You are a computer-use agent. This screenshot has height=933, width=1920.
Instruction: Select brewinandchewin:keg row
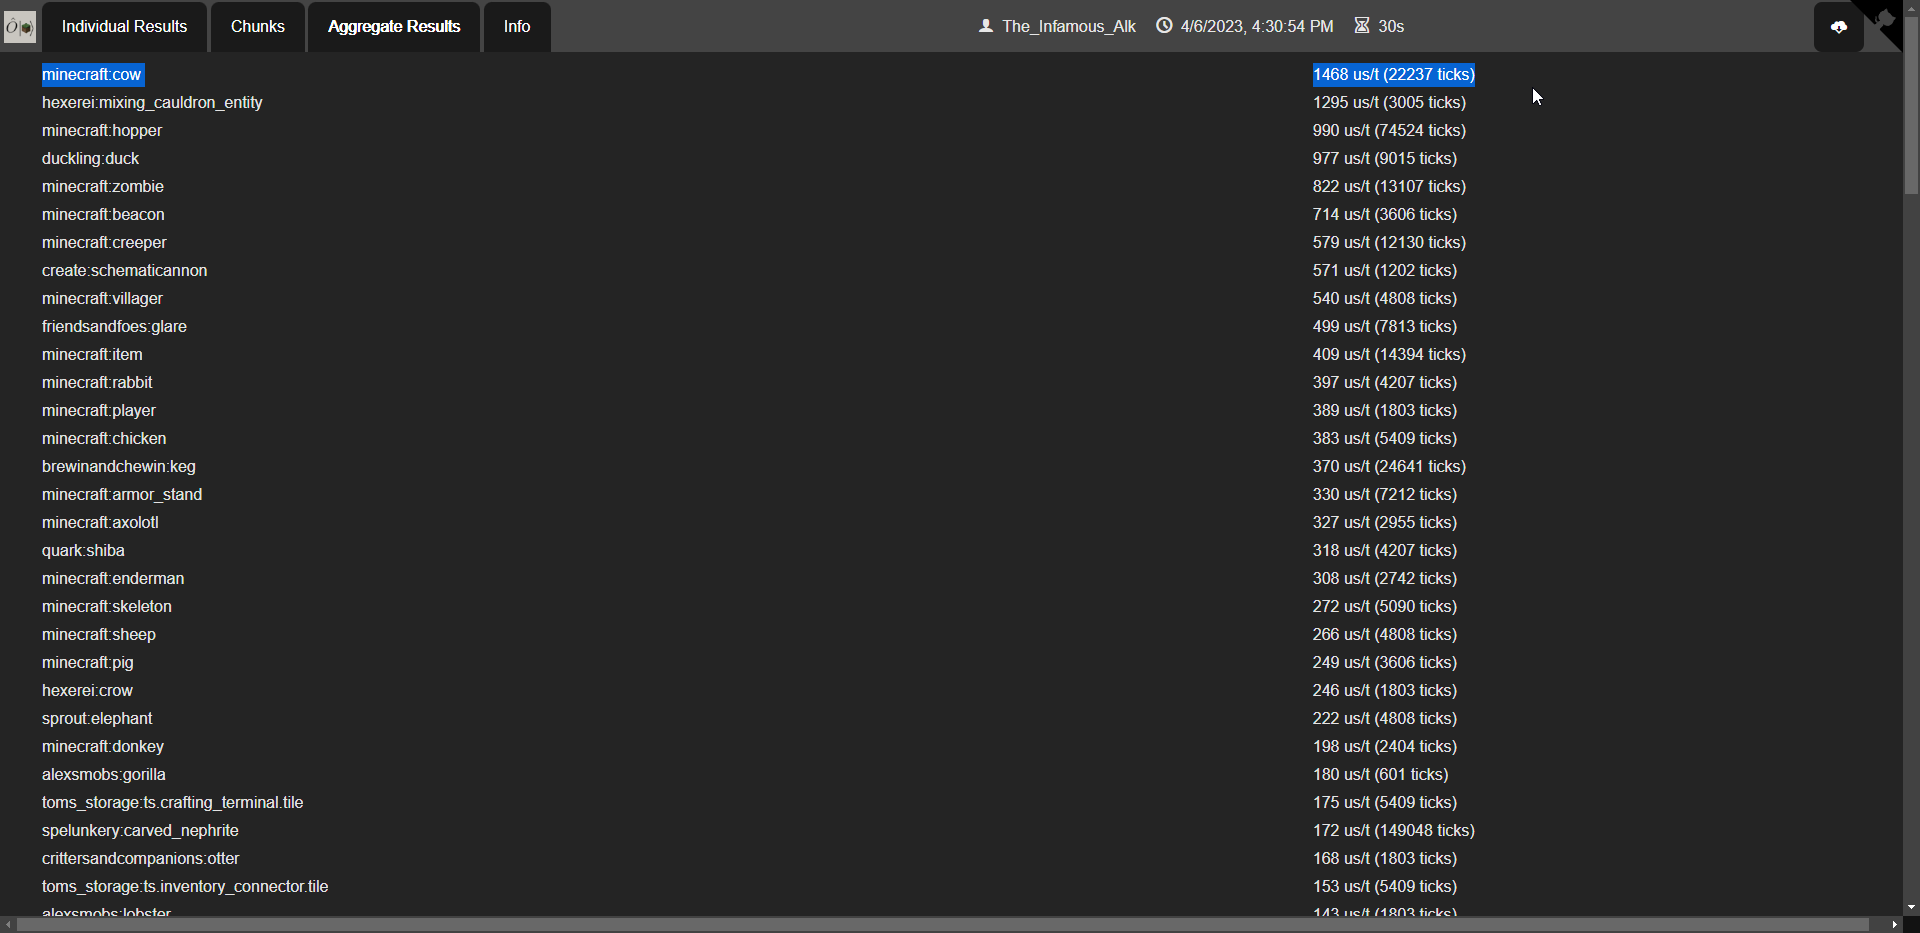(119, 467)
